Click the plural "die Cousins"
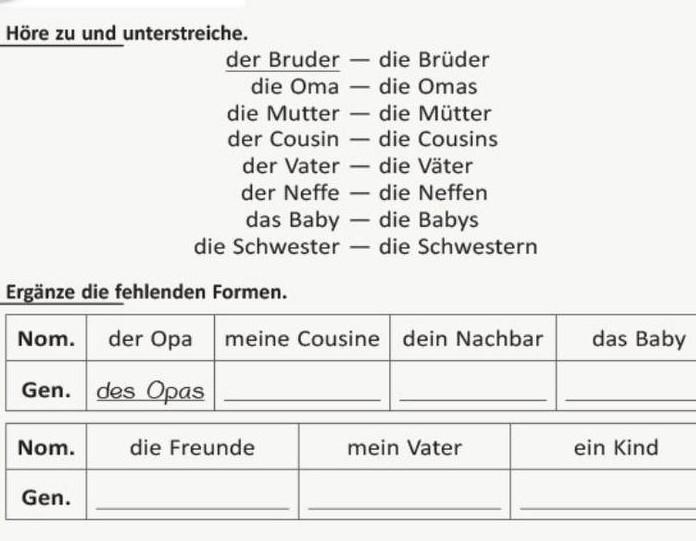Image resolution: width=696 pixels, height=541 pixels. (x=437, y=140)
